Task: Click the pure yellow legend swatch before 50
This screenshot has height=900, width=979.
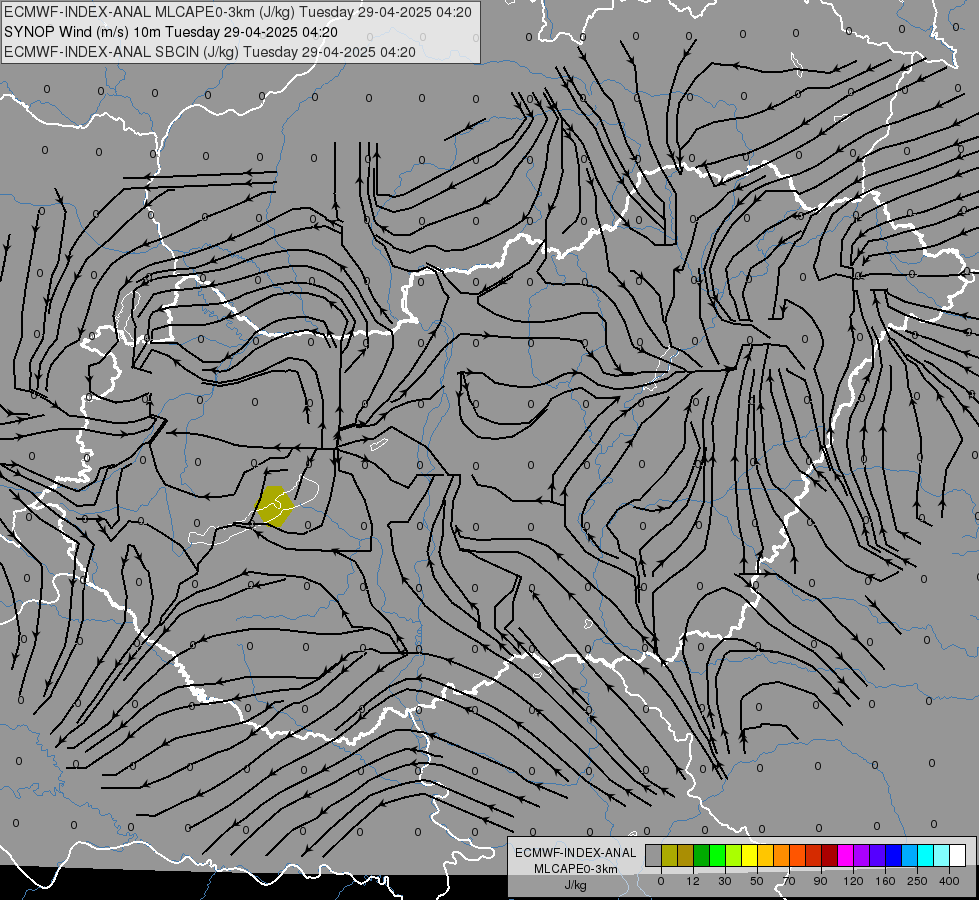Action: click(x=749, y=855)
